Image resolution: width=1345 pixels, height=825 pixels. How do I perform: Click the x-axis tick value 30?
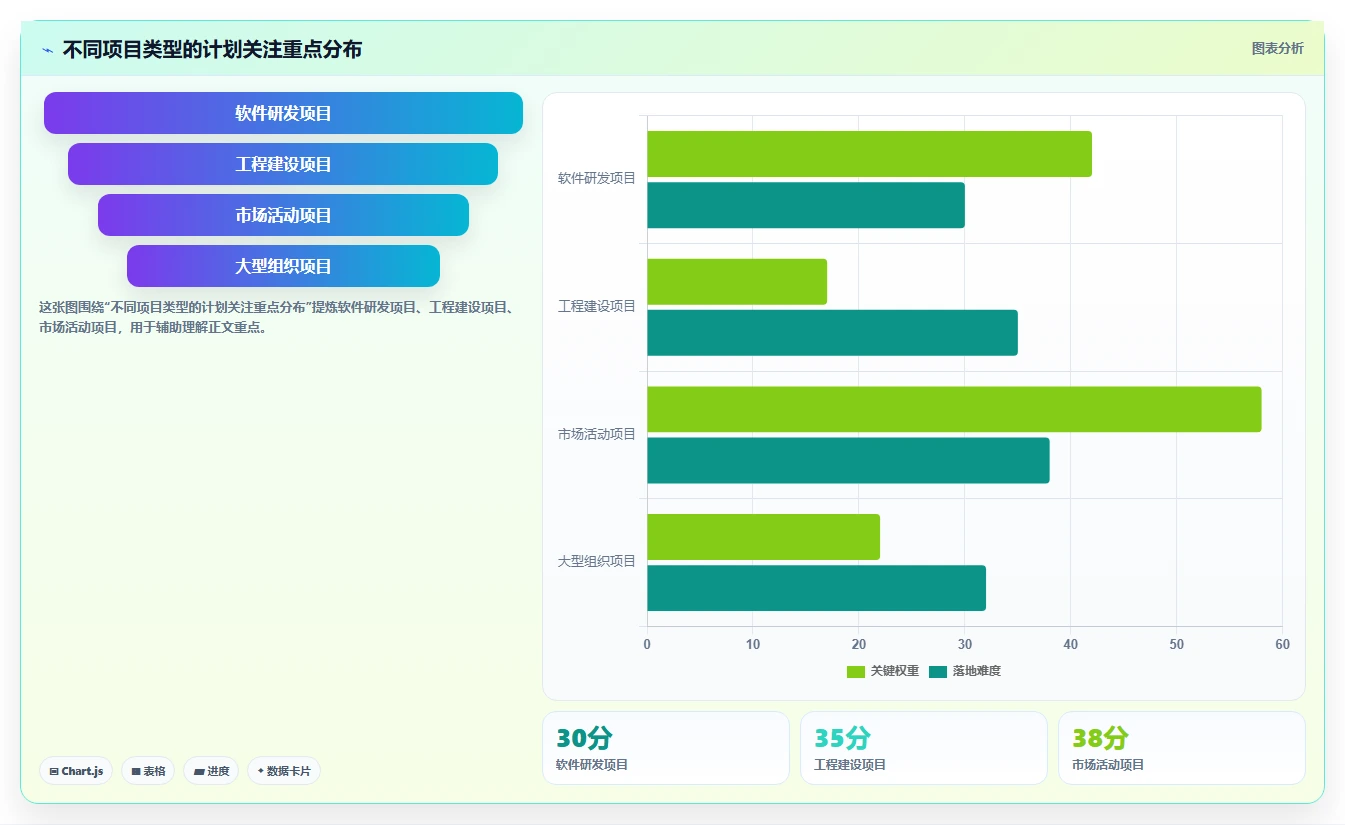(x=965, y=645)
